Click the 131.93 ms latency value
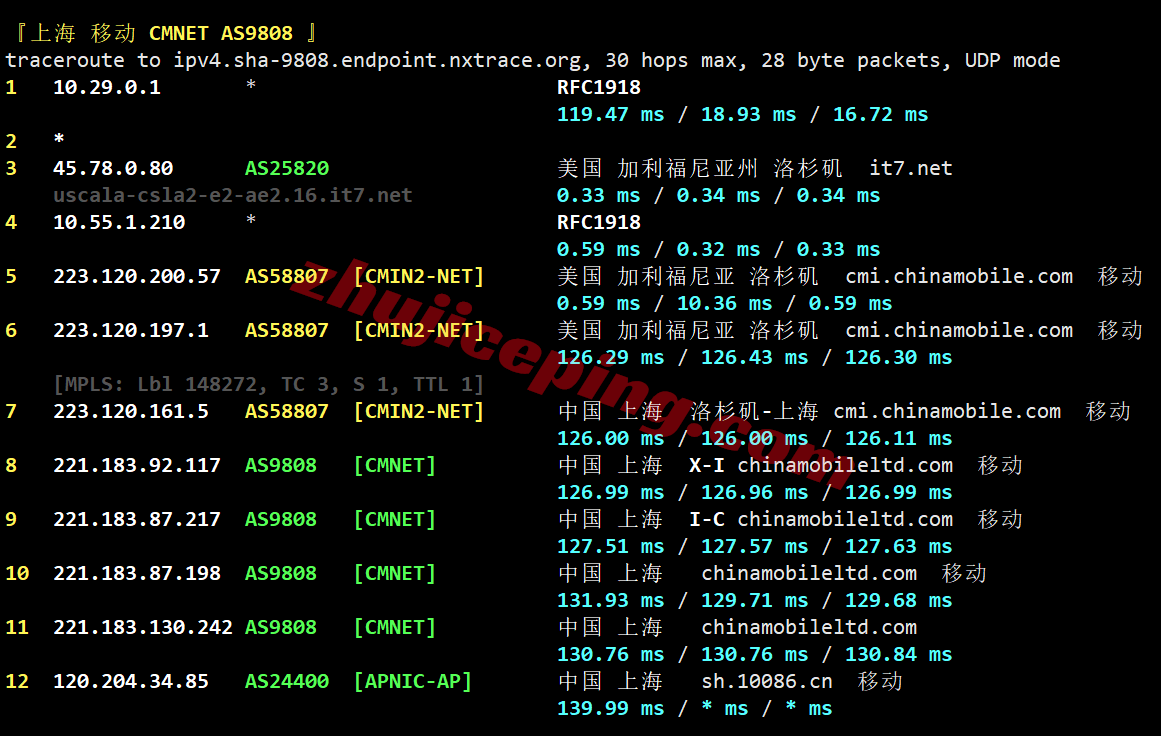1161x736 pixels. pyautogui.click(x=610, y=600)
